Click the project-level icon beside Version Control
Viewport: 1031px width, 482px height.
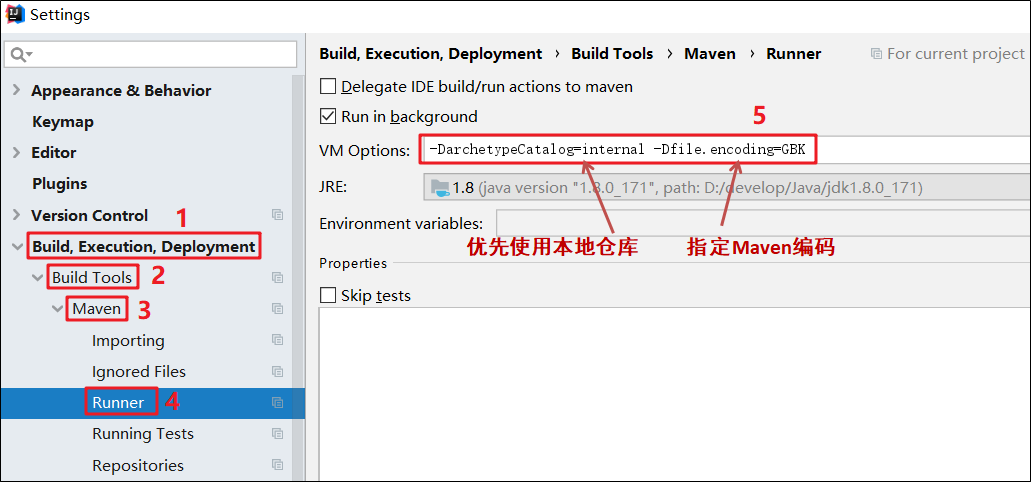click(277, 215)
